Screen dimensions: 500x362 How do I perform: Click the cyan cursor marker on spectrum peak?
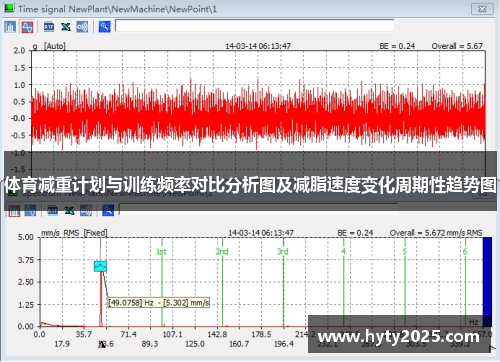100,266
